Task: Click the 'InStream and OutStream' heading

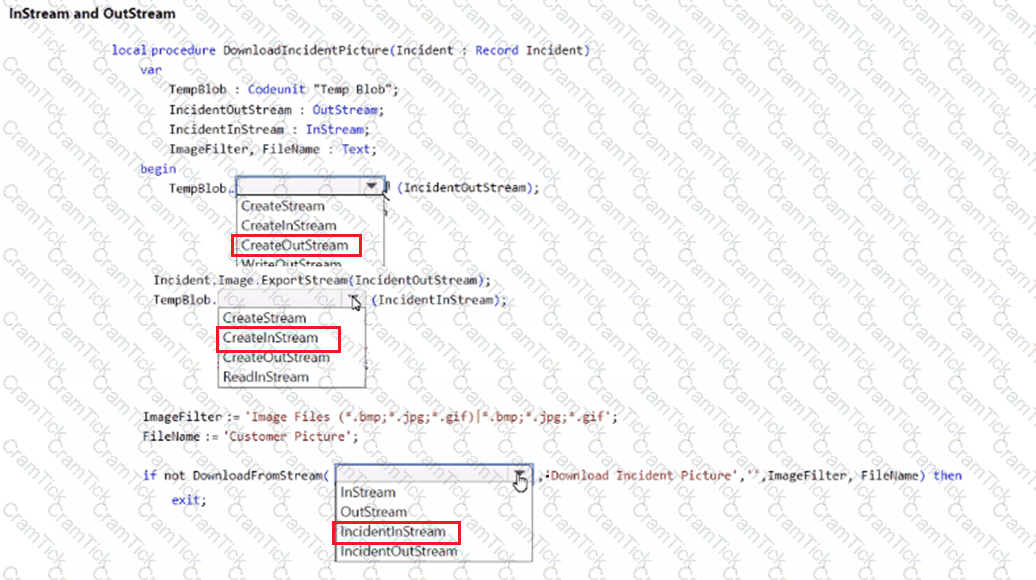Action: coord(92,14)
